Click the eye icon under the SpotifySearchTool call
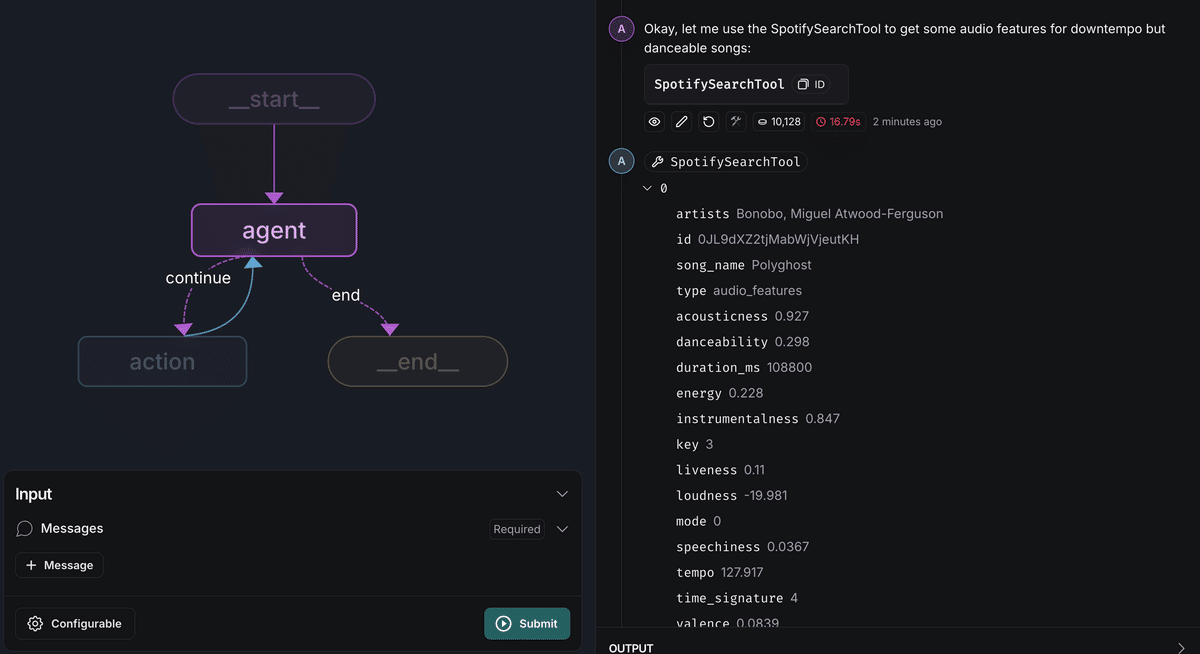Image resolution: width=1200 pixels, height=654 pixels. point(655,122)
